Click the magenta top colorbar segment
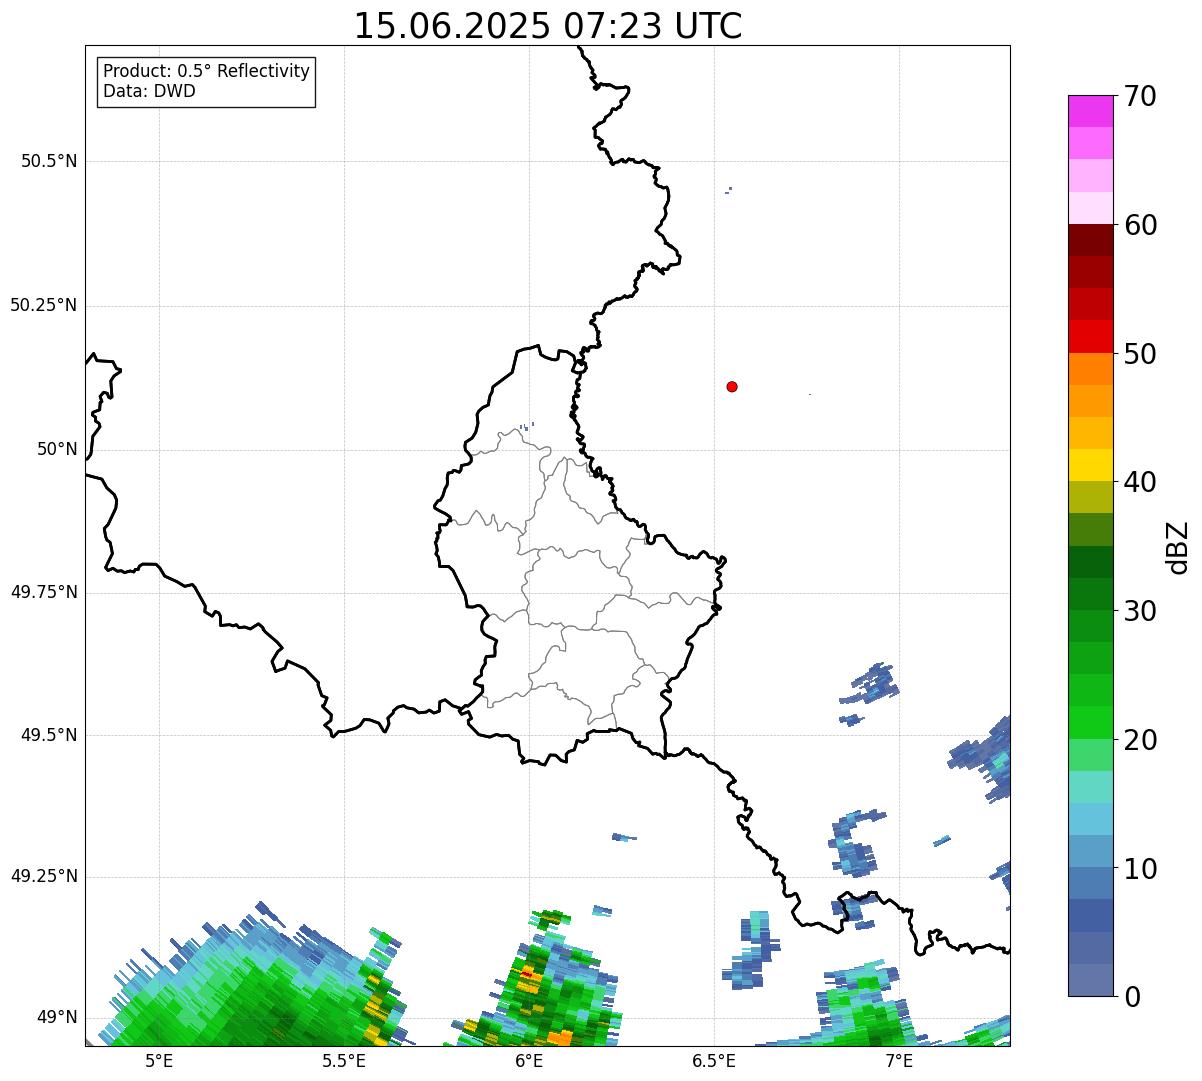Image resolution: width=1202 pixels, height=1081 pixels. 1090,111
